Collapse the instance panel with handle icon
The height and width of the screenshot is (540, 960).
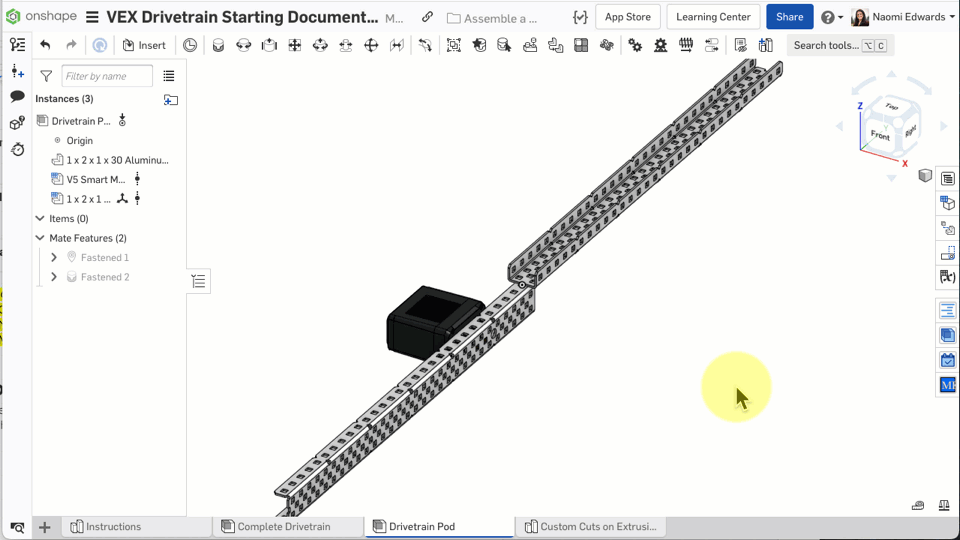click(198, 281)
